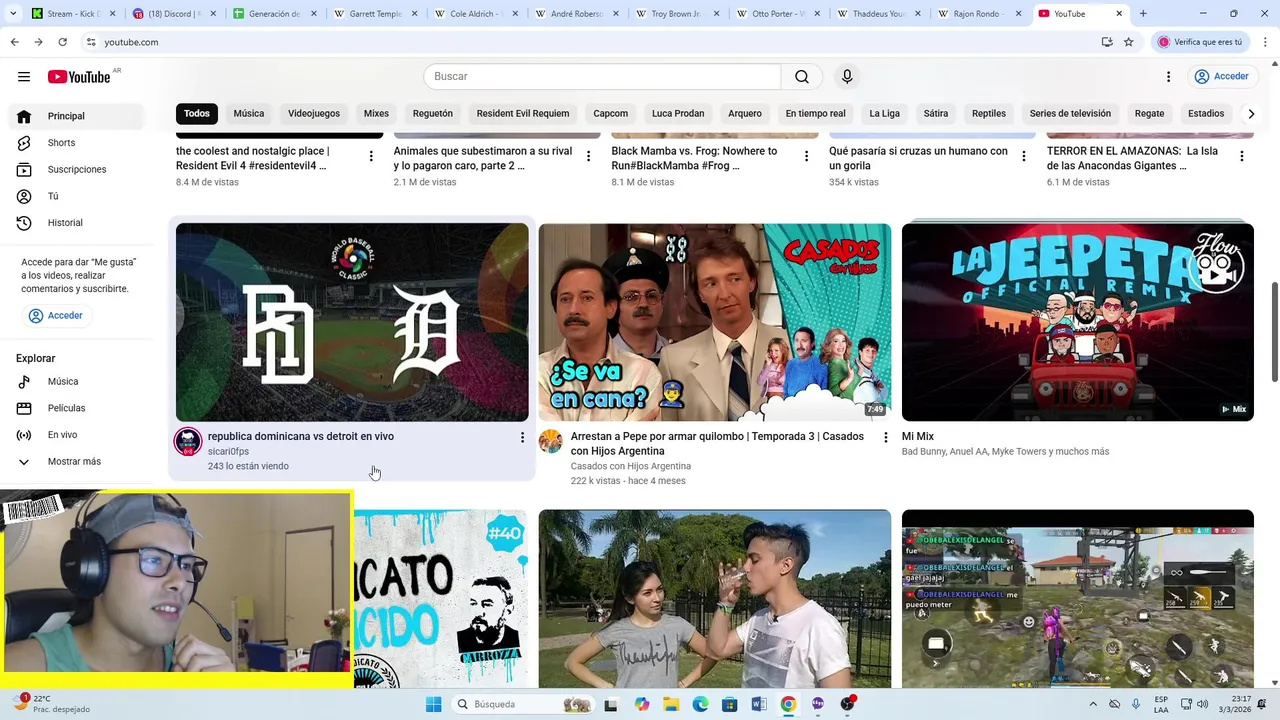
Task: Open a new browser tab
Action: pyautogui.click(x=1143, y=14)
